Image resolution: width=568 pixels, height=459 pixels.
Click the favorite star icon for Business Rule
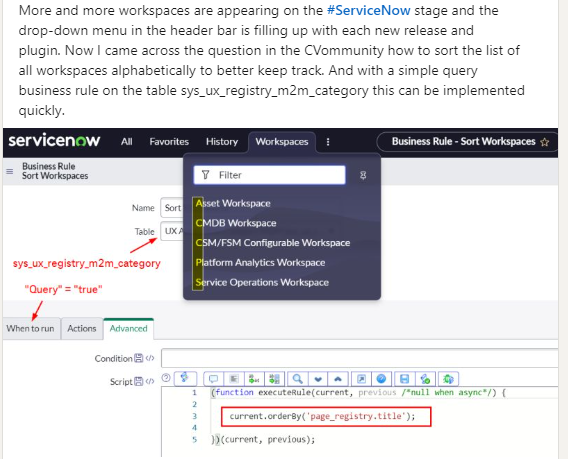[x=544, y=142]
